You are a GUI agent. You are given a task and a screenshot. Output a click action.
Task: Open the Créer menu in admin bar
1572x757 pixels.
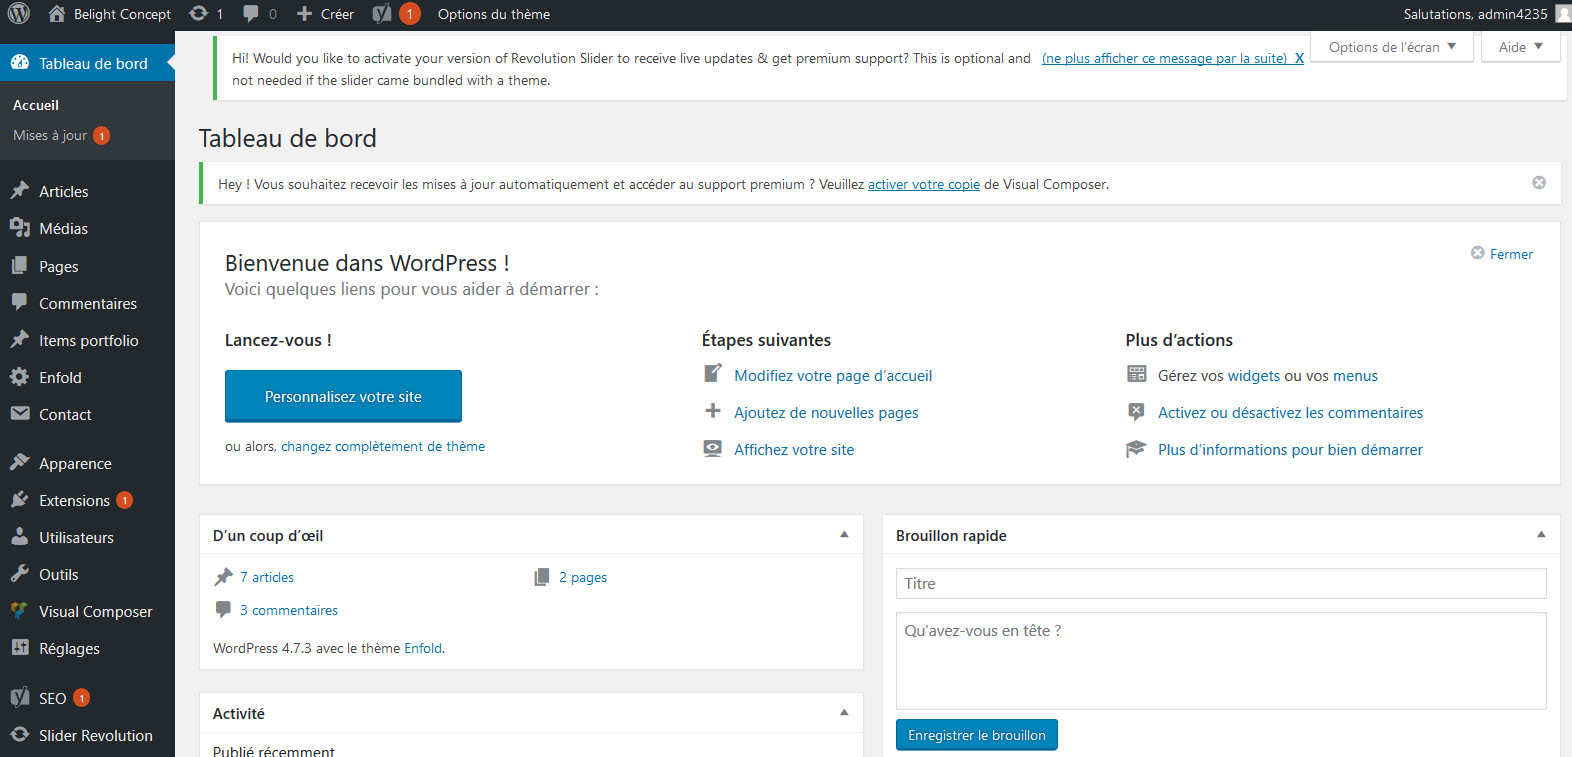[x=326, y=14]
